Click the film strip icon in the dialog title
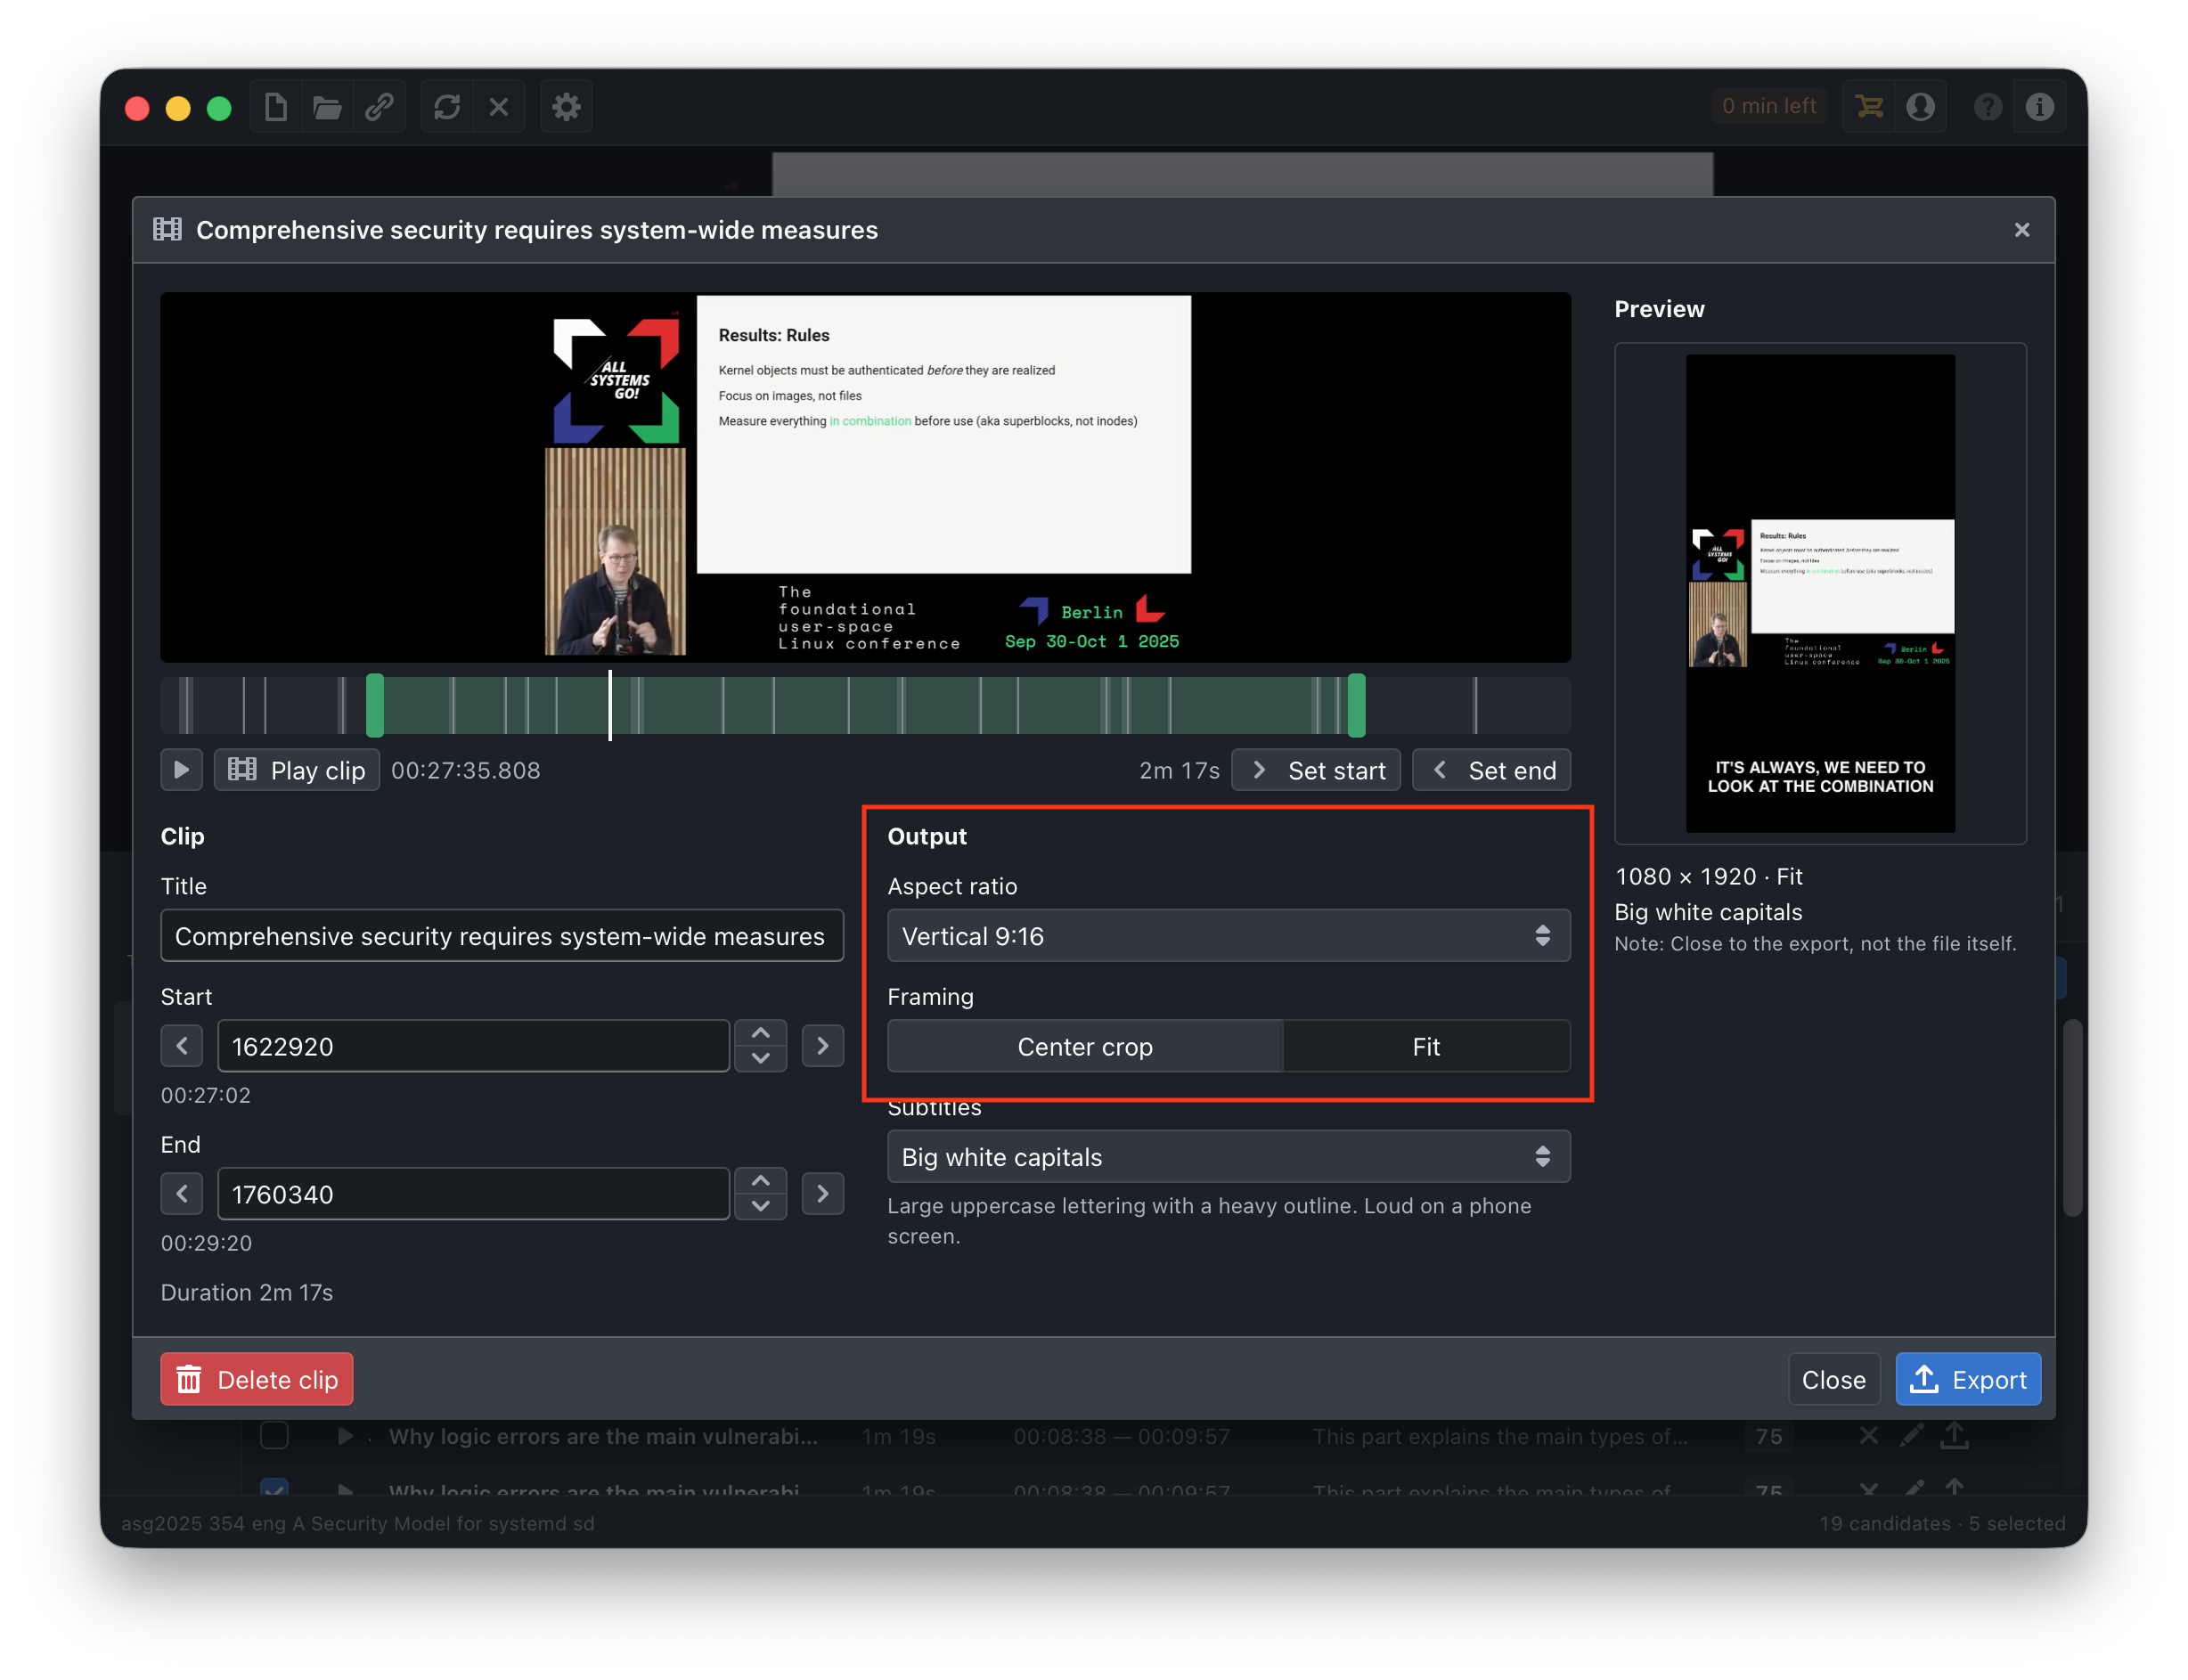The height and width of the screenshot is (1680, 2188). (167, 230)
